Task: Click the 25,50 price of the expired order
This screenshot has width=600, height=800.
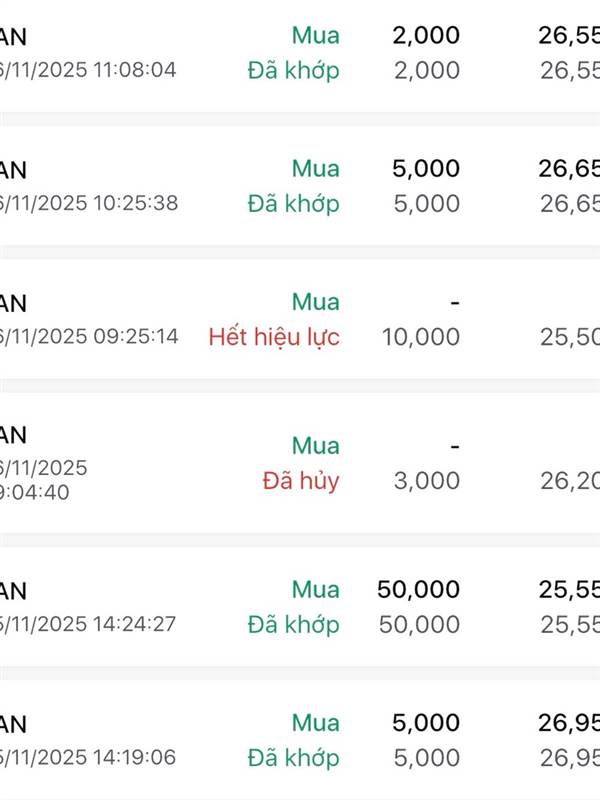Action: (569, 336)
